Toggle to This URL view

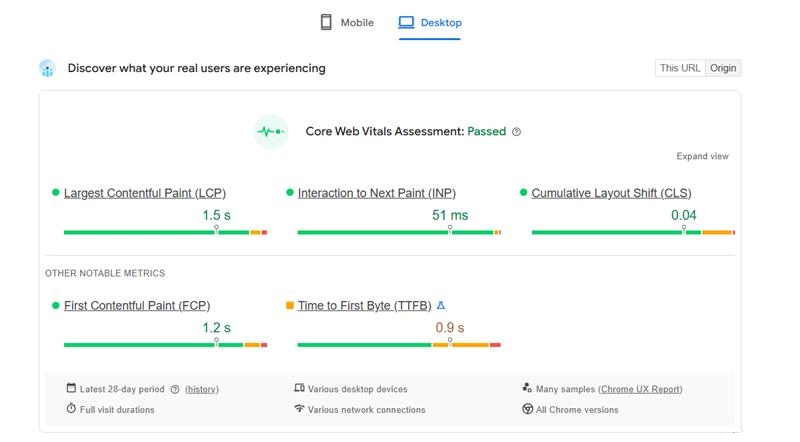tap(680, 68)
